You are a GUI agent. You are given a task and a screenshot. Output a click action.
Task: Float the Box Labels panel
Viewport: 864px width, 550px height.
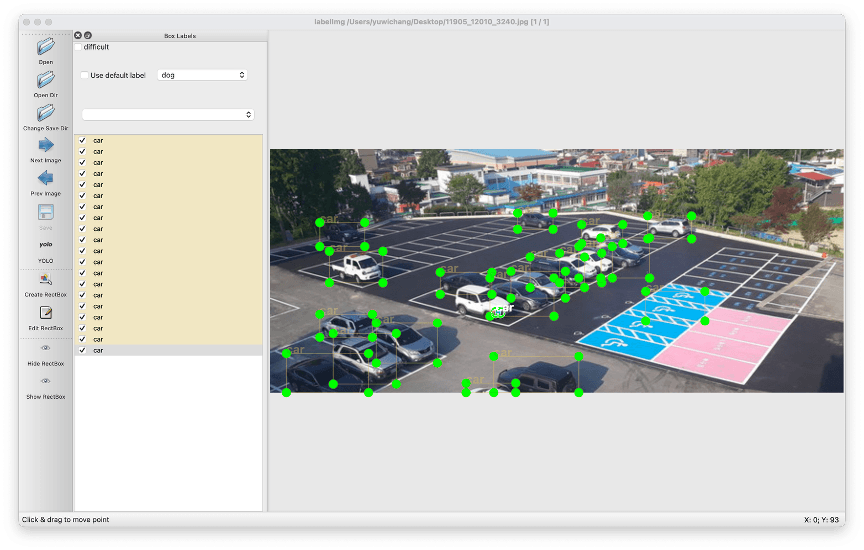point(87,35)
